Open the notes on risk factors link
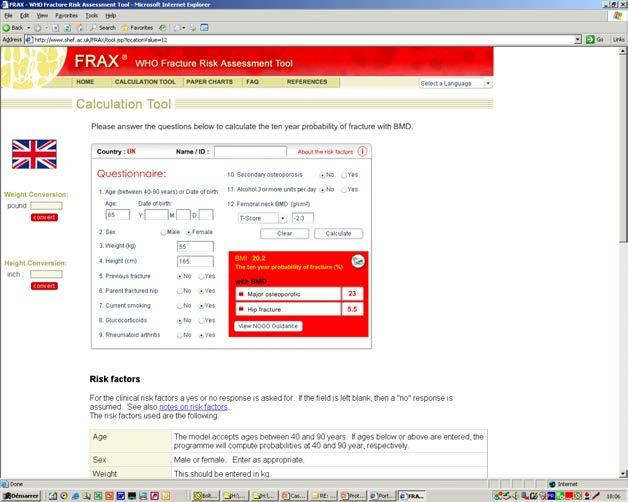Viewport: 628px width, 502px height. click(x=193, y=407)
